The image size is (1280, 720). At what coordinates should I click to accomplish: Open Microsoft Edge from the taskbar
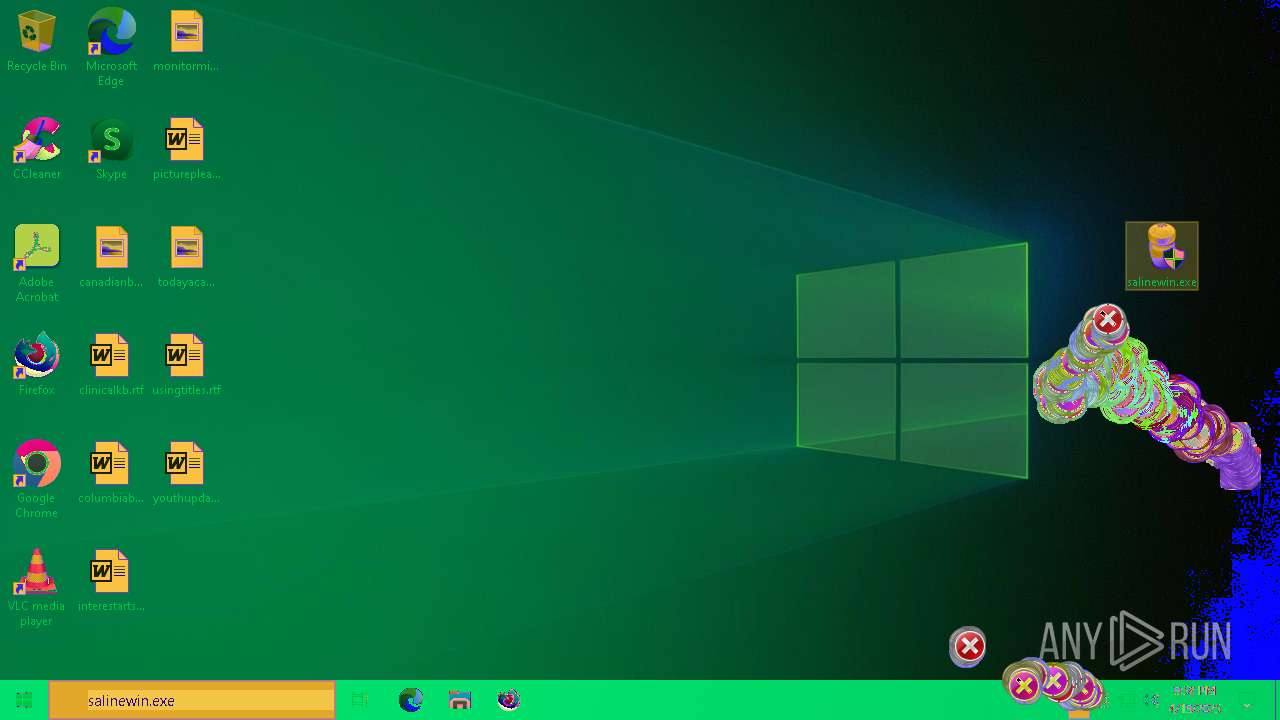[x=411, y=700]
